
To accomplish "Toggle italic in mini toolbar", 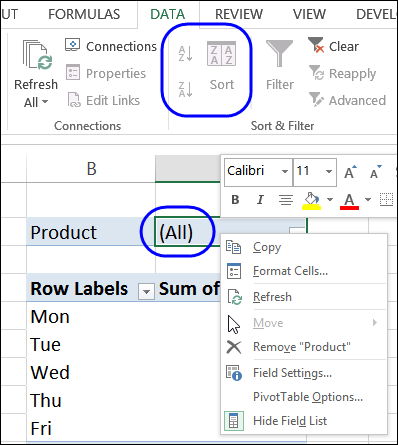I will [260, 200].
